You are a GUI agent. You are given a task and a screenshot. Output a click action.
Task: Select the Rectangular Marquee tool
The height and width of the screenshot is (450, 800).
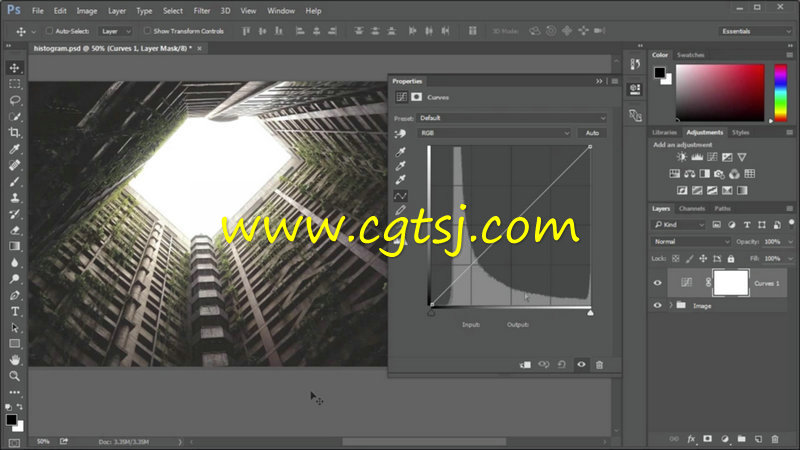coord(14,84)
